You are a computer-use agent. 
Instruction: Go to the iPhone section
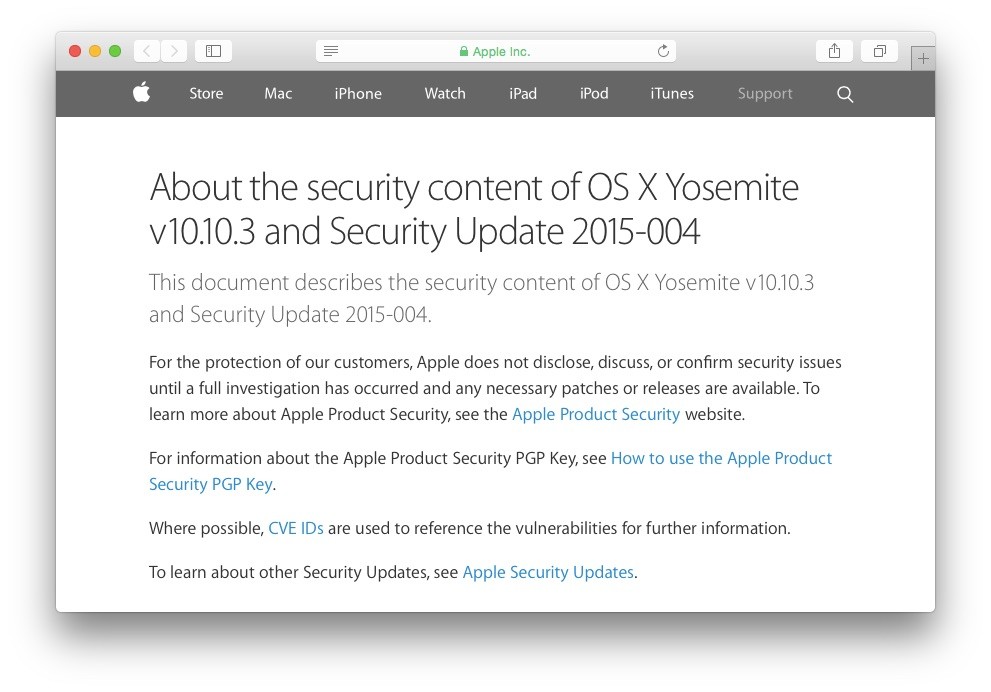point(358,94)
